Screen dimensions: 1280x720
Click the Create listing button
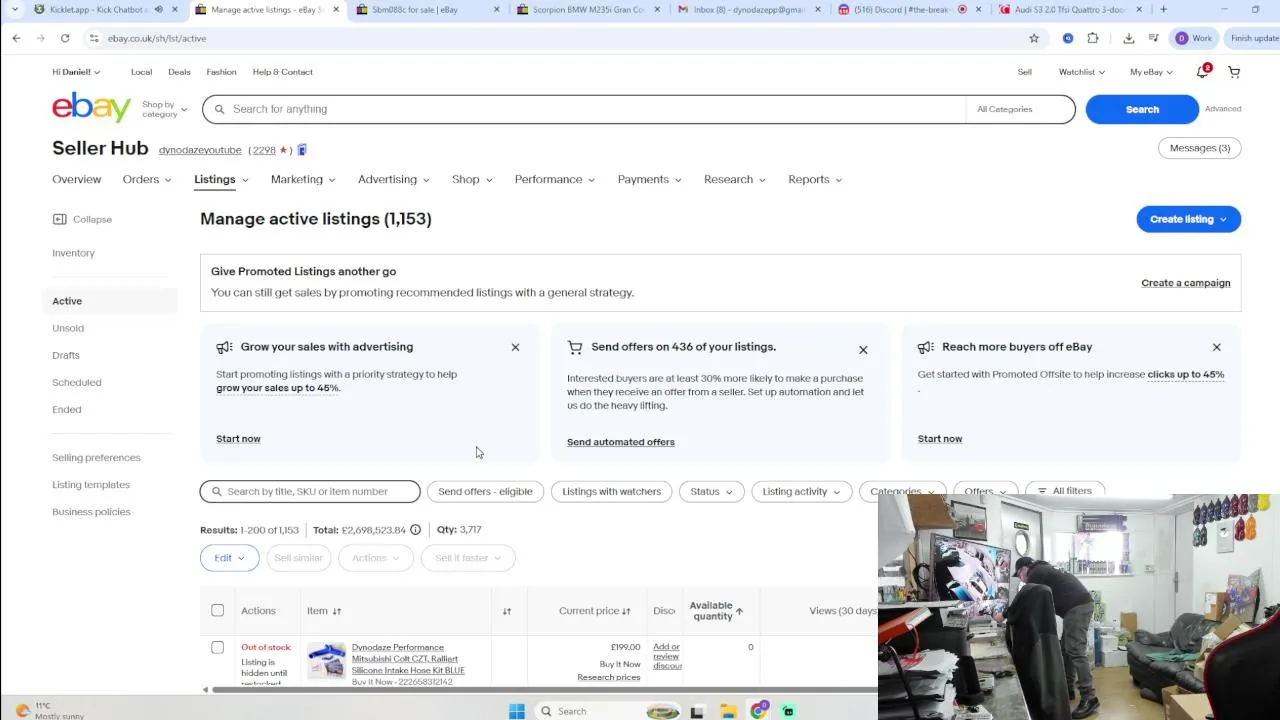click(x=1188, y=219)
